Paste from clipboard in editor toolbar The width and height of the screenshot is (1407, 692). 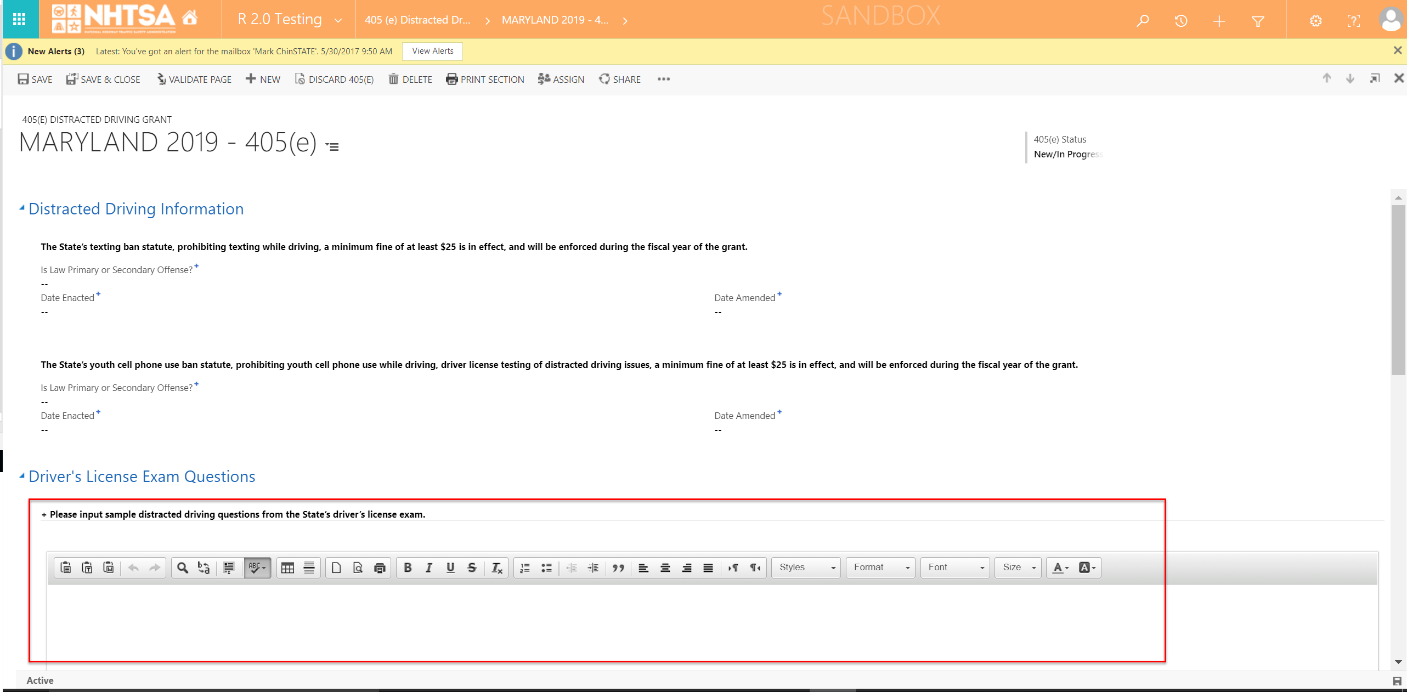(x=66, y=568)
